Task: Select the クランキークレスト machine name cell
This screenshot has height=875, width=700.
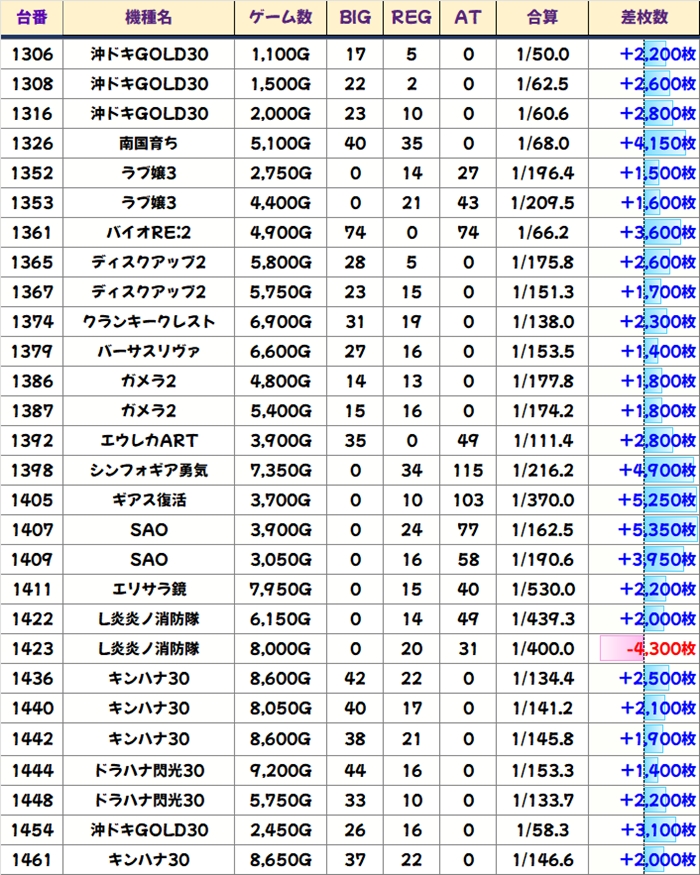Action: point(149,322)
